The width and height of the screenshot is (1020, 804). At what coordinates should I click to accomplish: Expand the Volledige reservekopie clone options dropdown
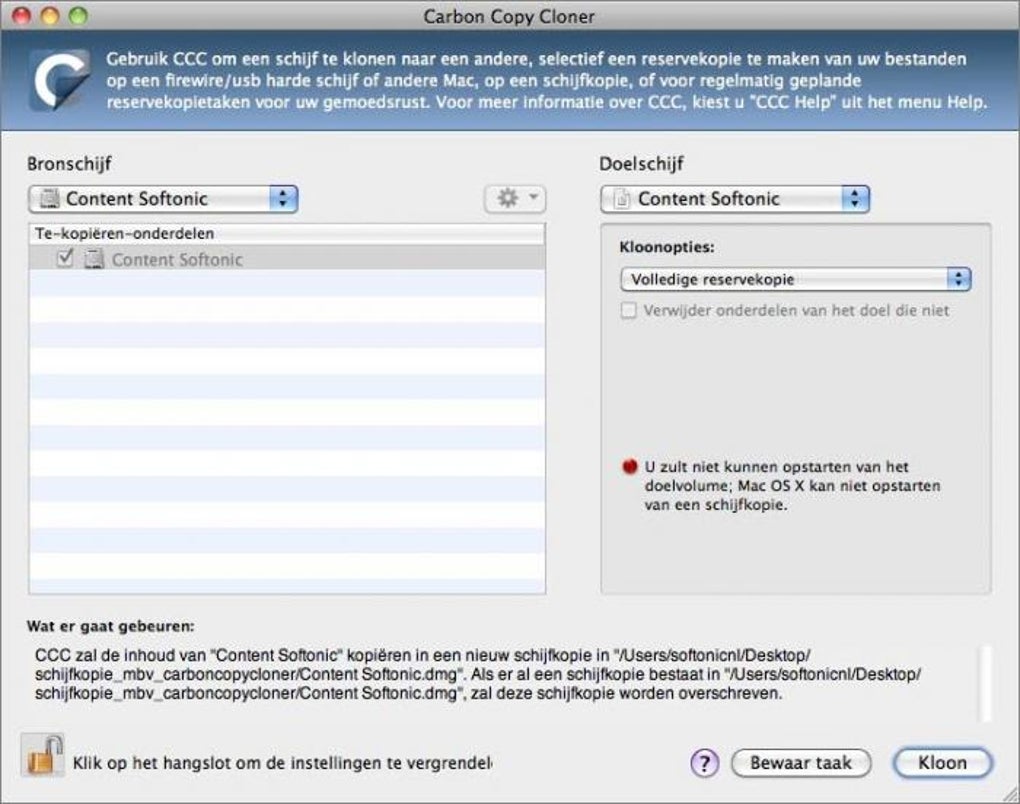pyautogui.click(x=796, y=279)
